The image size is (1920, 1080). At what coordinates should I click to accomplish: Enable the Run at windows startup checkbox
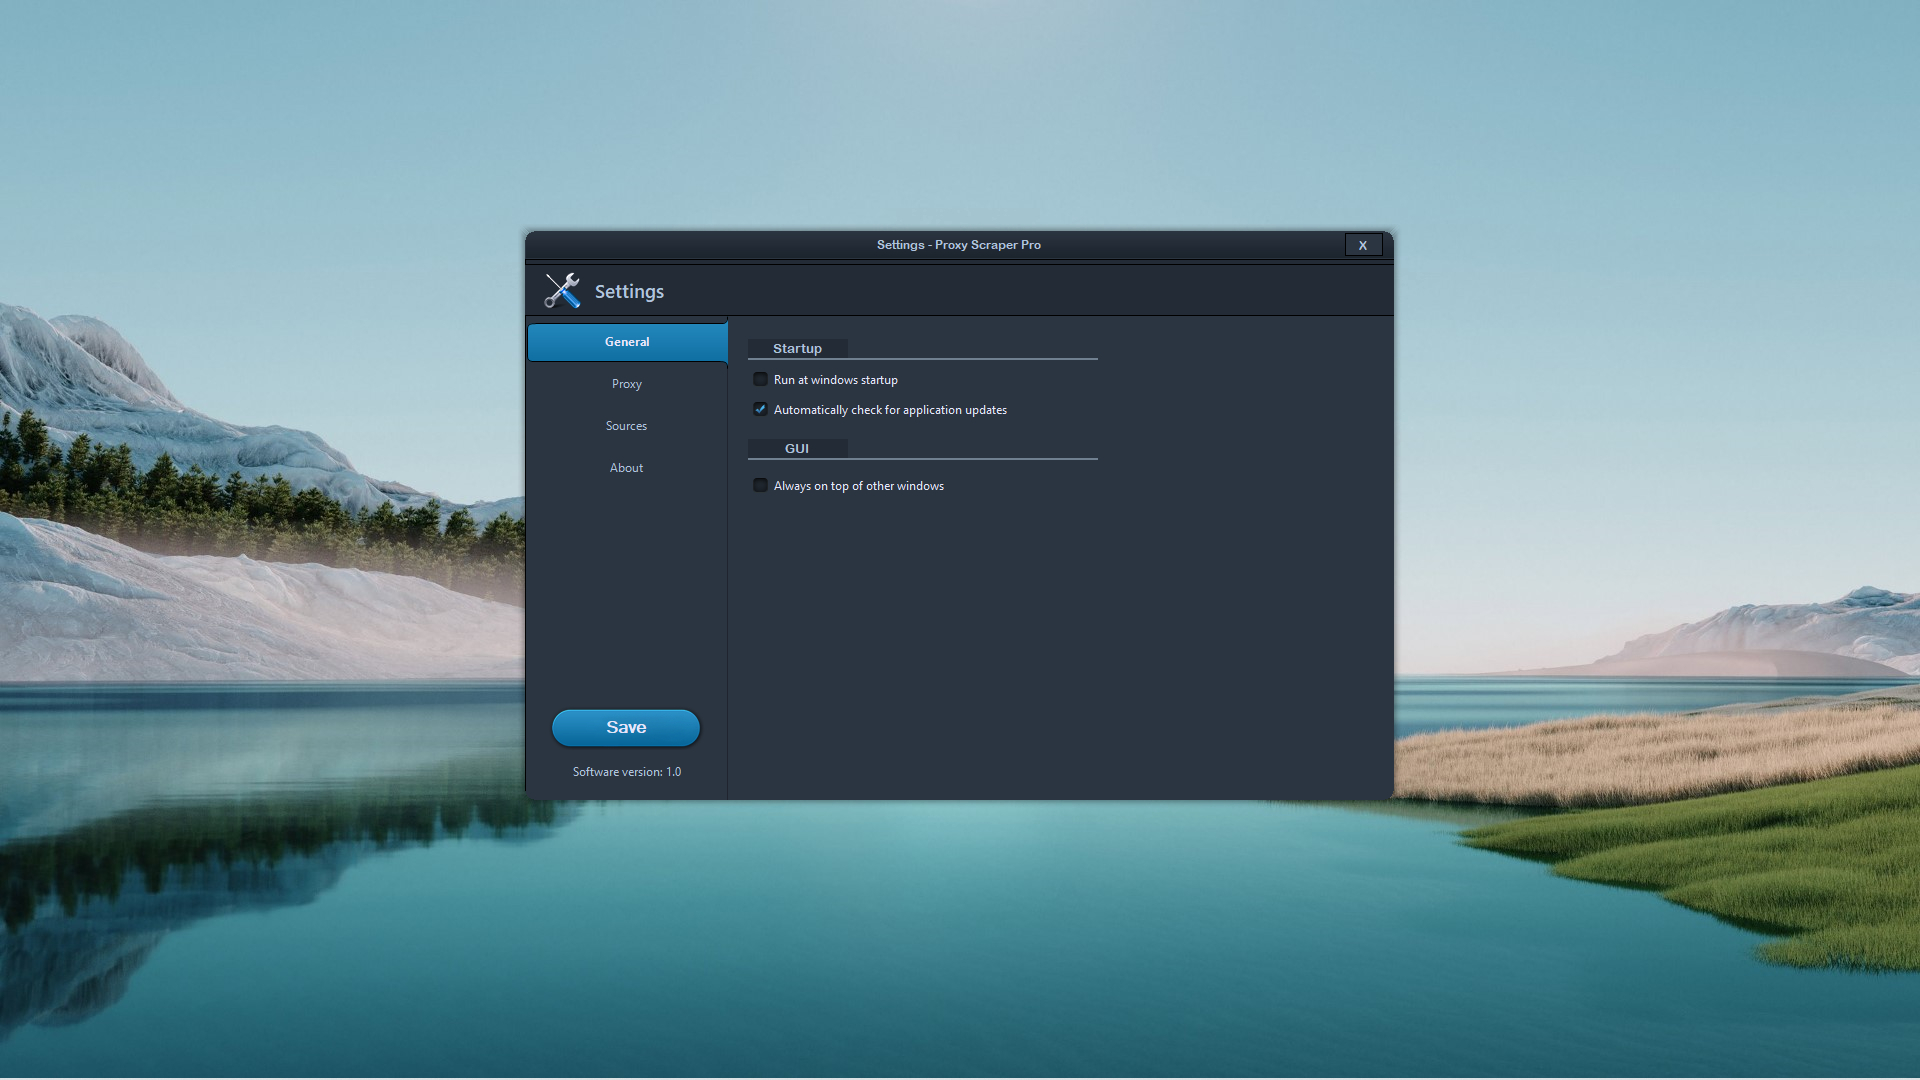pos(760,380)
